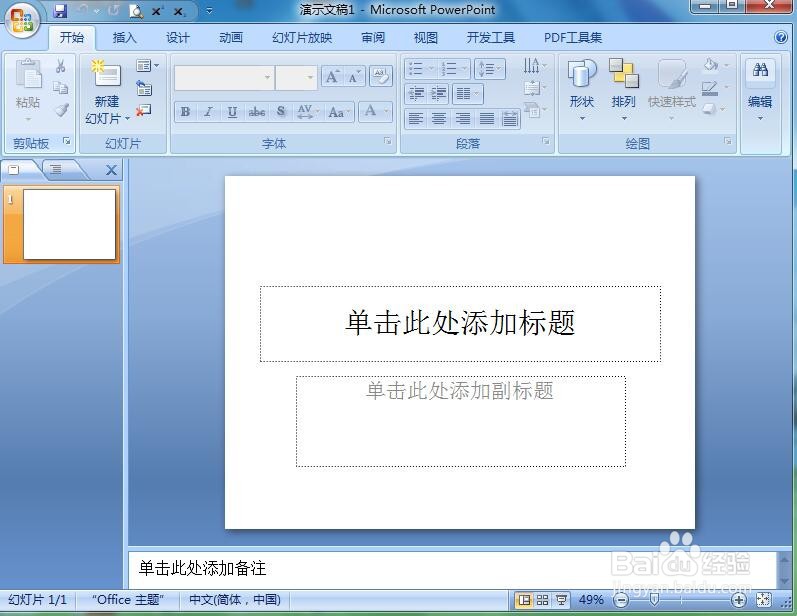Open Shapes gallery
This screenshot has height=616, width=797.
point(582,89)
